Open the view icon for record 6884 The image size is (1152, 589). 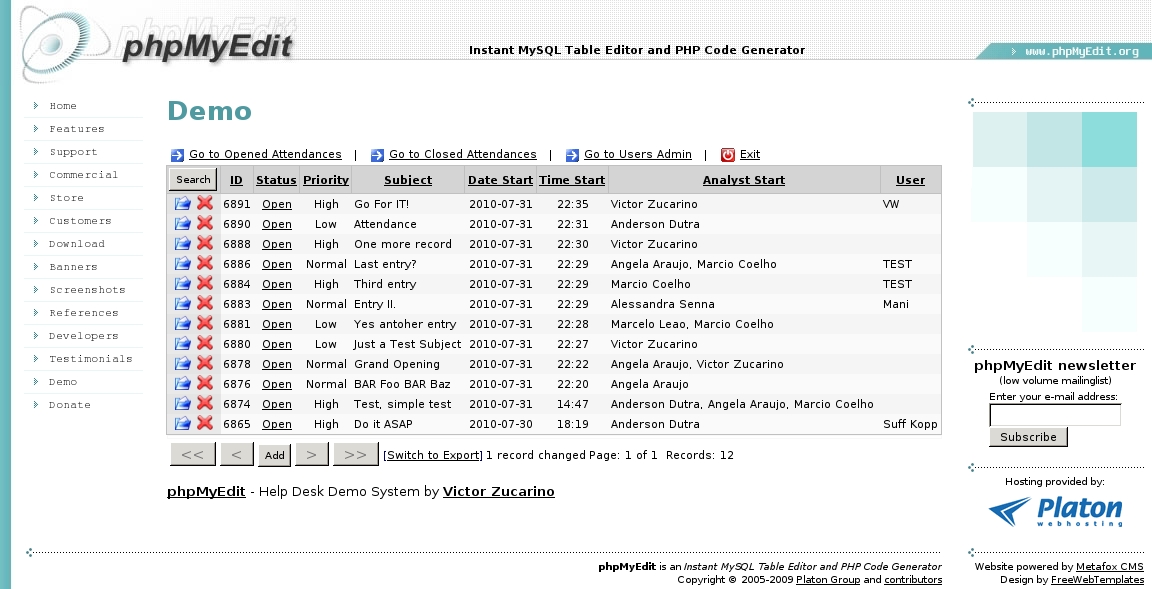183,283
